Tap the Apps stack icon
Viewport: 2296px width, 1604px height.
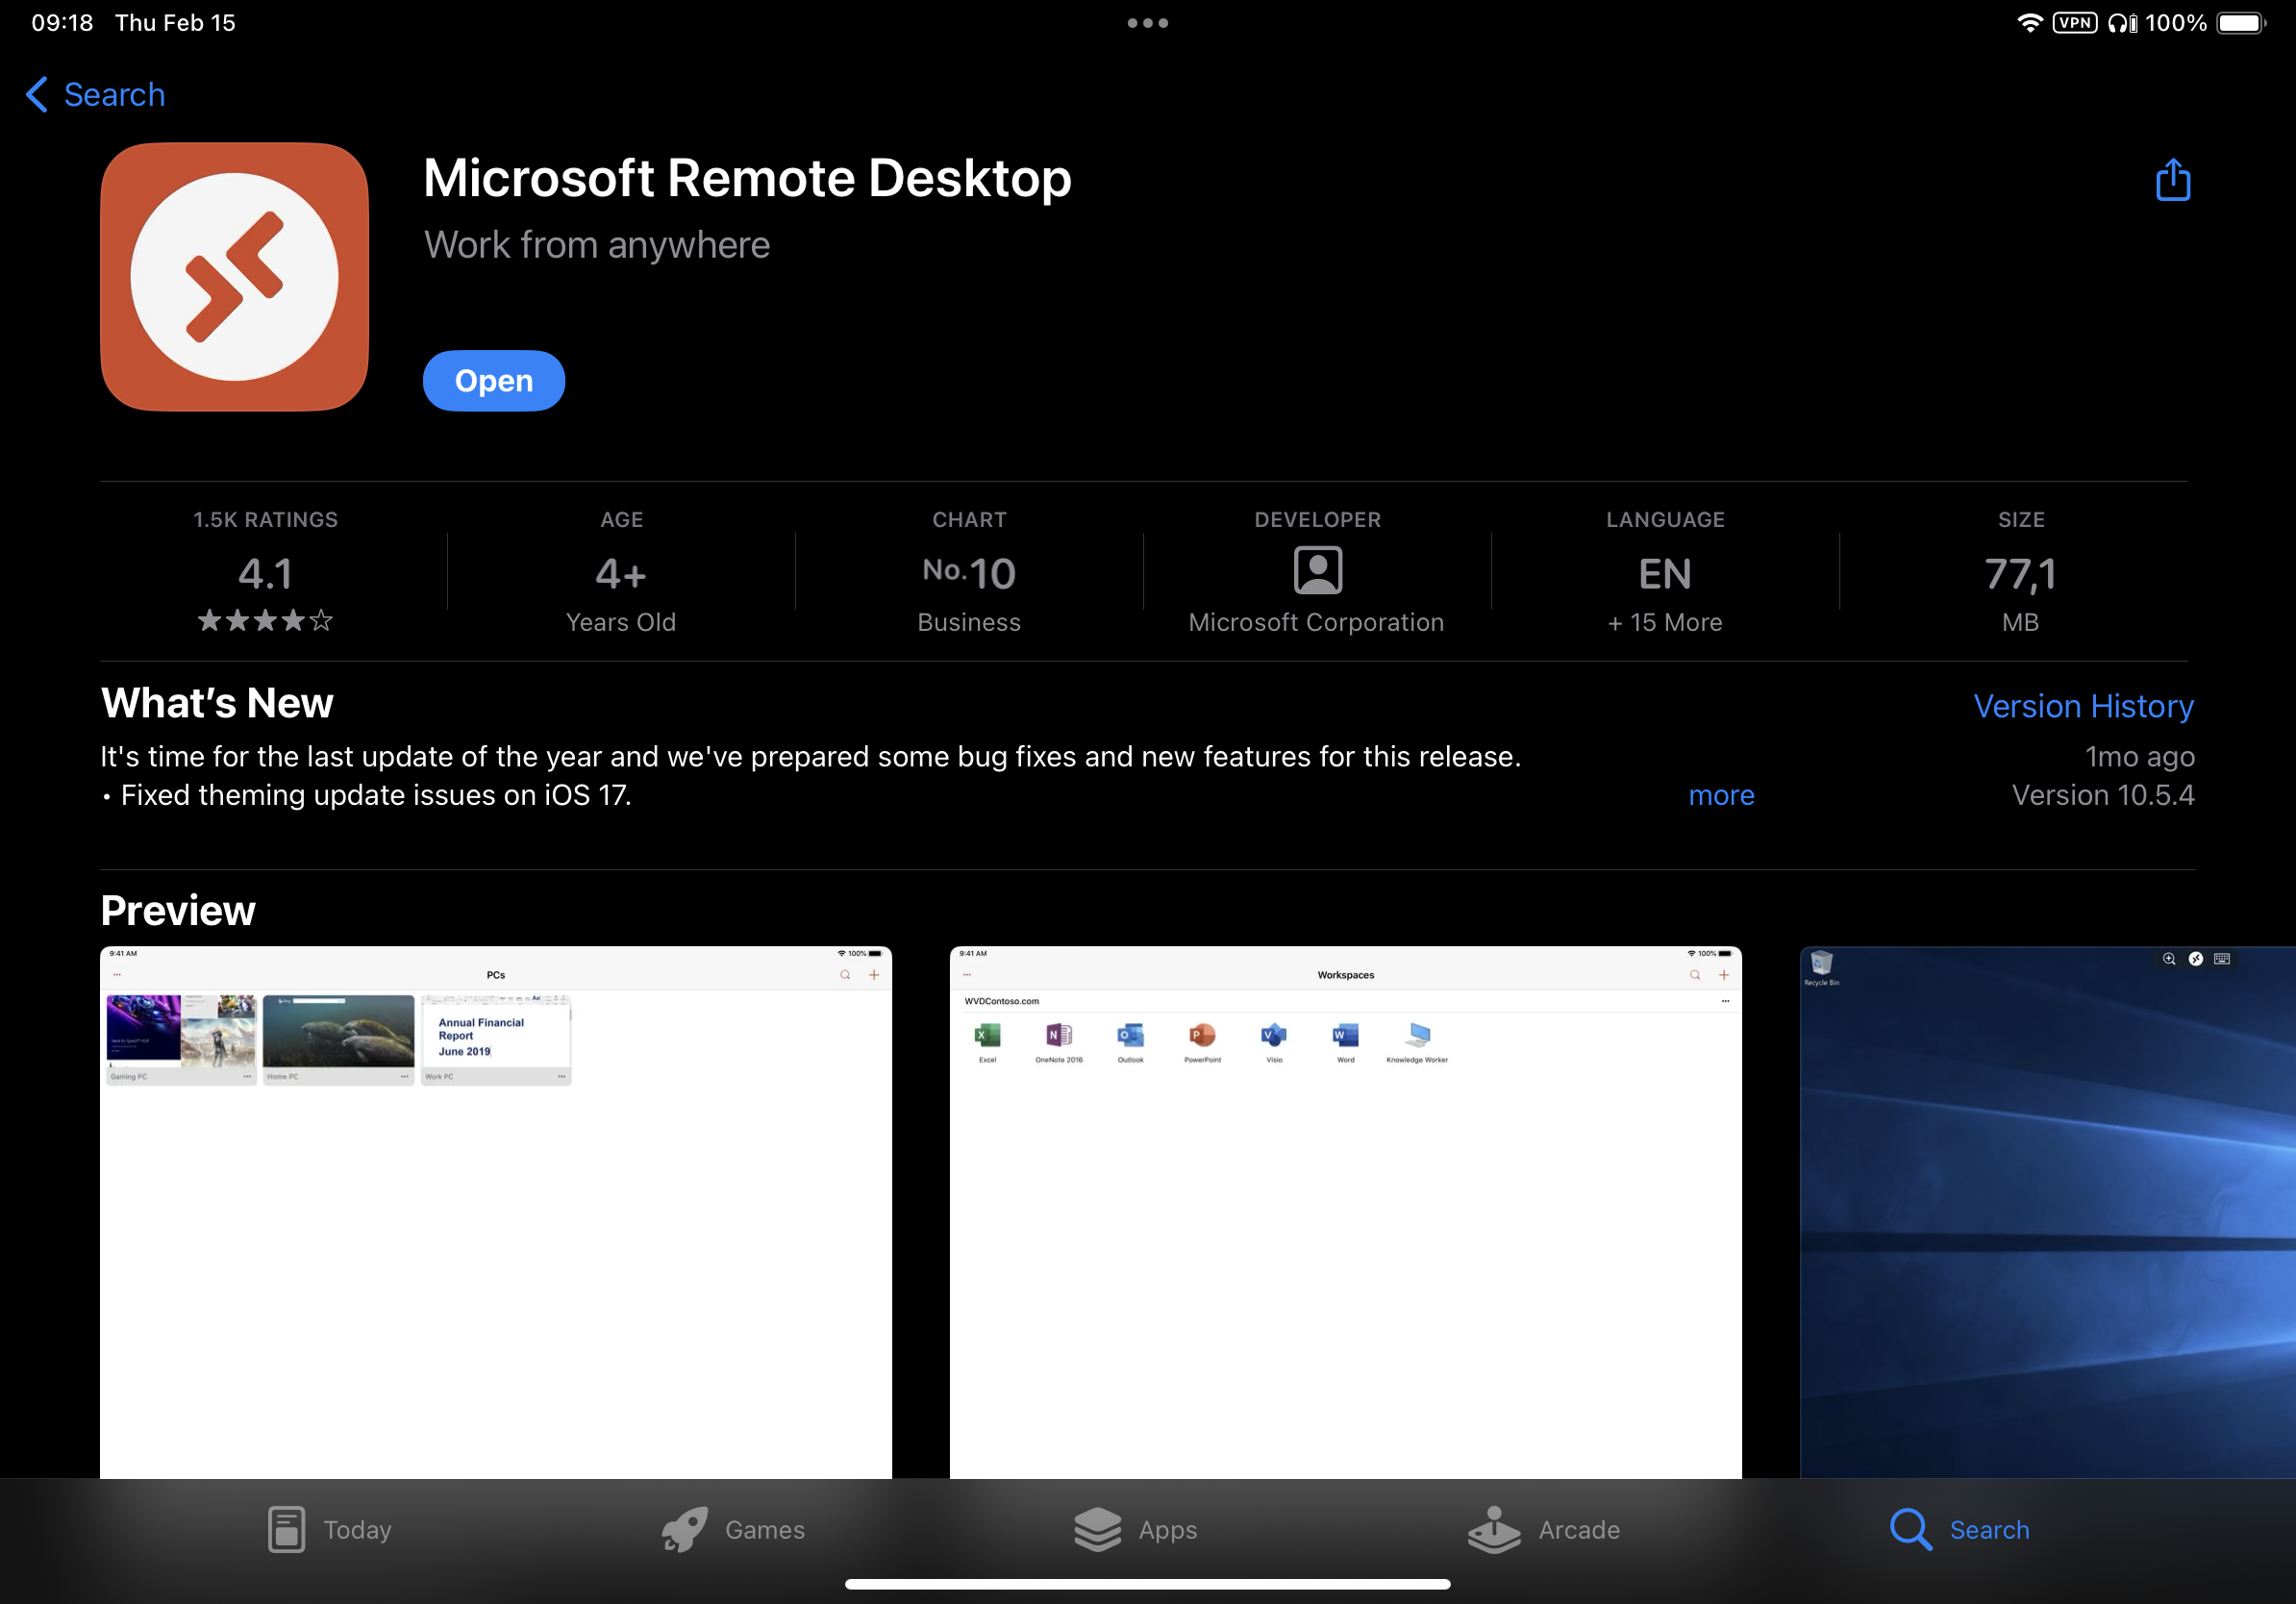click(1097, 1529)
